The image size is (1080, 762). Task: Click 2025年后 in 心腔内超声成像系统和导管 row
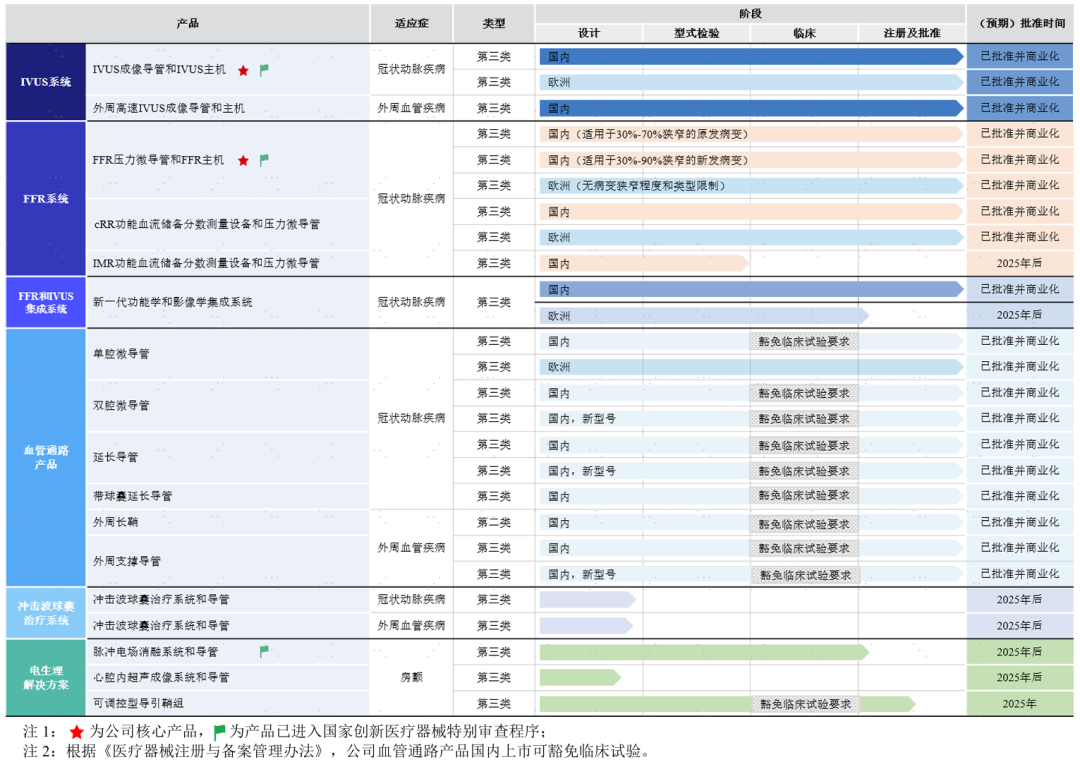1019,677
